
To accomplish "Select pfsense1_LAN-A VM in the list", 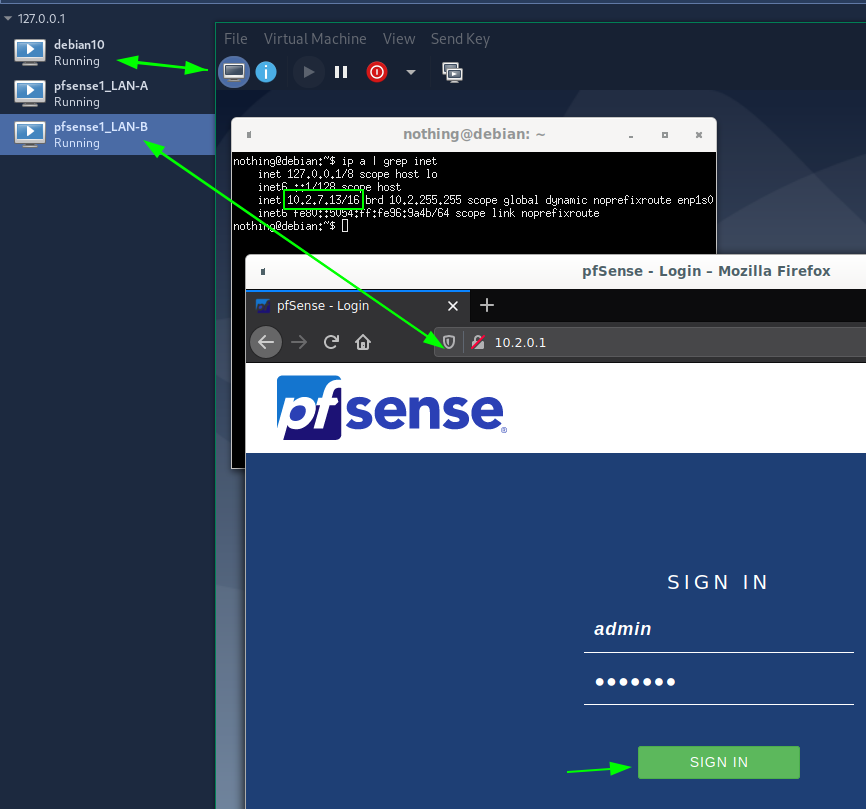I will 107,94.
